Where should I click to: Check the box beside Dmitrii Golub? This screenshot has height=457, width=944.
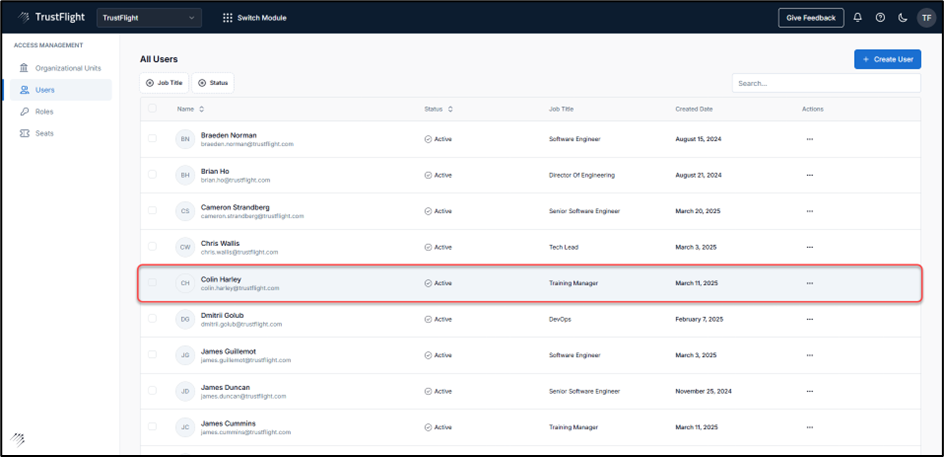[x=152, y=318]
